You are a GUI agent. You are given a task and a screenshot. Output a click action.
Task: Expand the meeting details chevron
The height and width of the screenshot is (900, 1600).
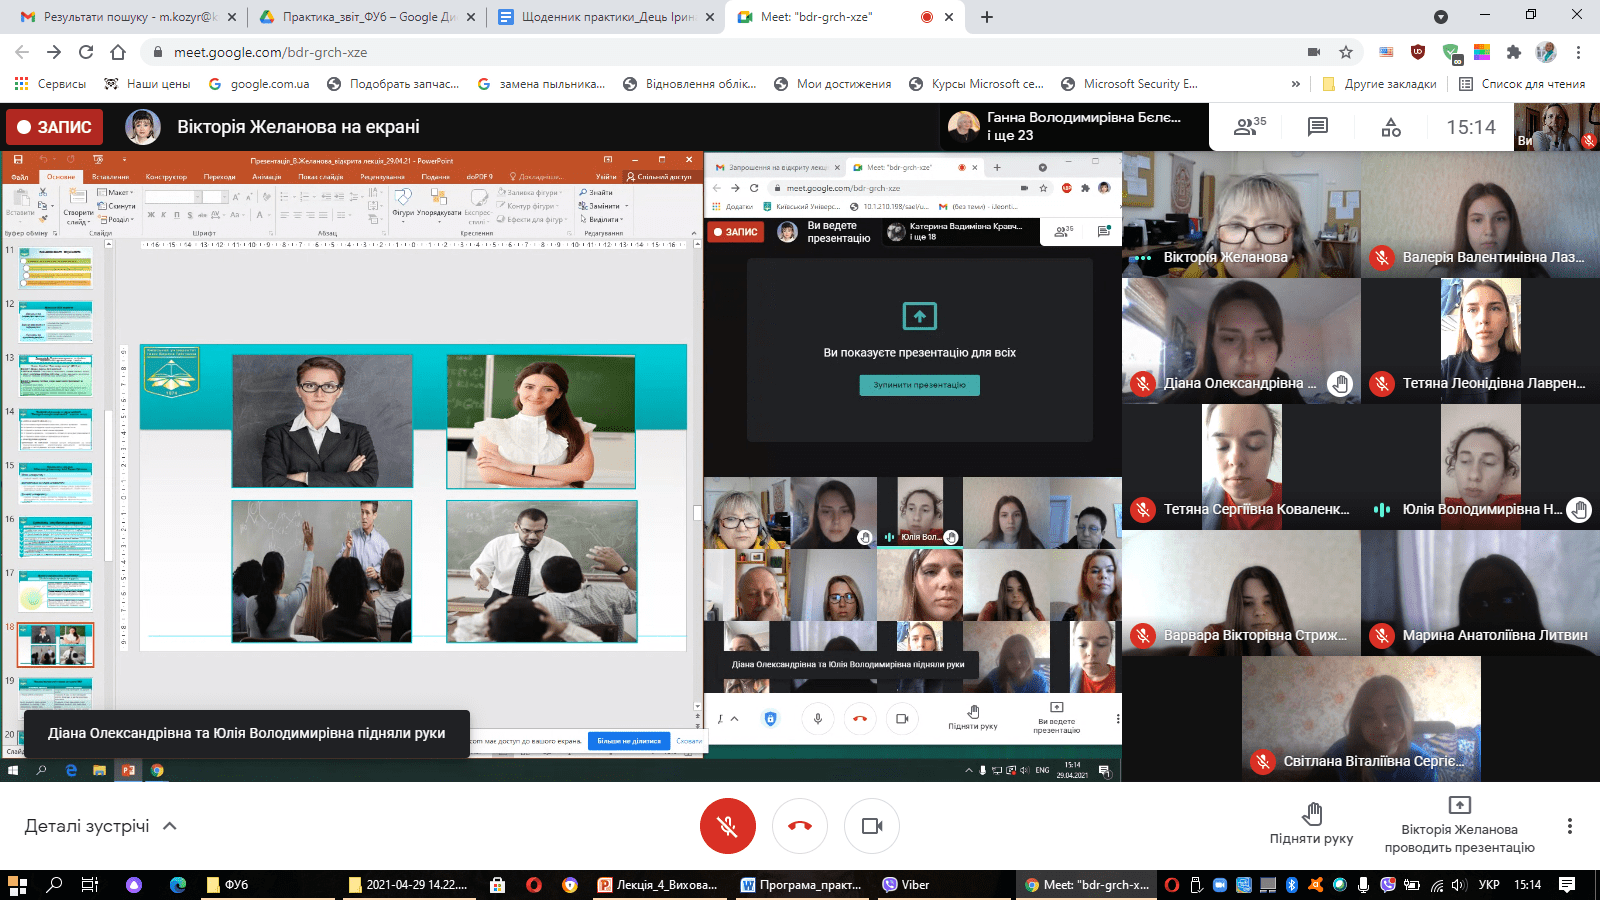[x=170, y=826]
